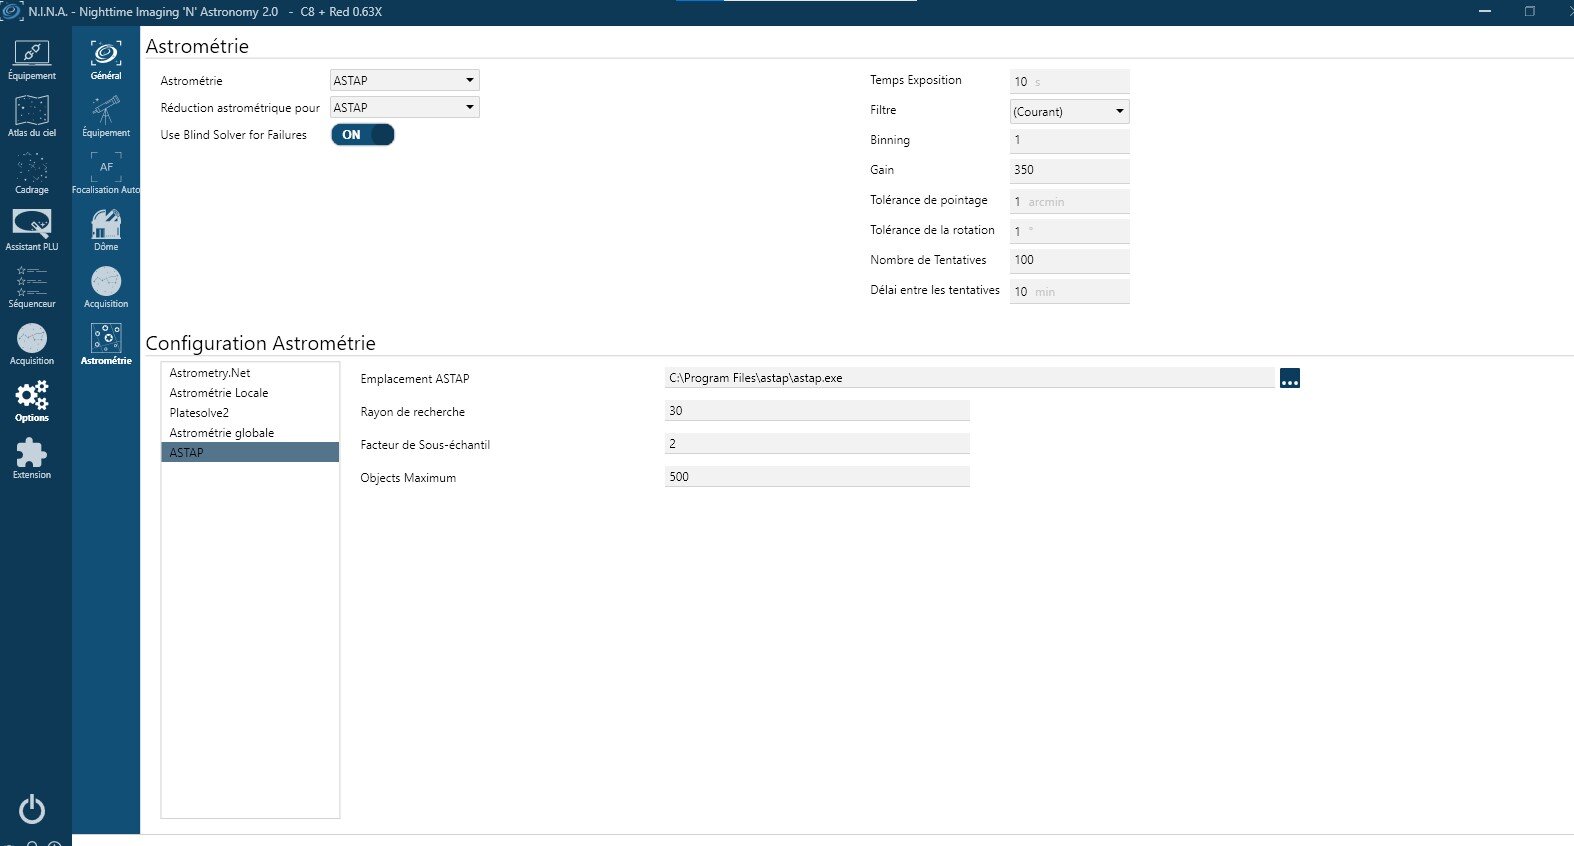The image size is (1574, 846).
Task: Click the Tolérance de la rotation field
Action: (1070, 231)
